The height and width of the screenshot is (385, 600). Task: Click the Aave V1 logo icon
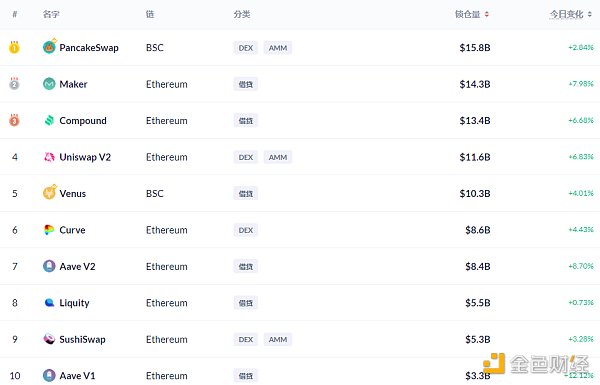click(49, 375)
